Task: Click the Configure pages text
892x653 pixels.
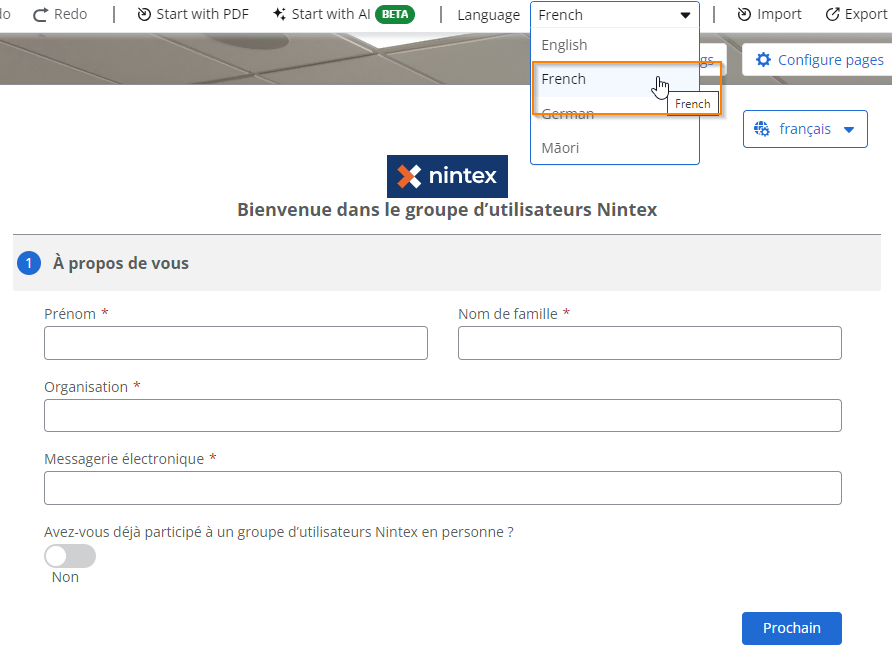Action: tap(831, 60)
